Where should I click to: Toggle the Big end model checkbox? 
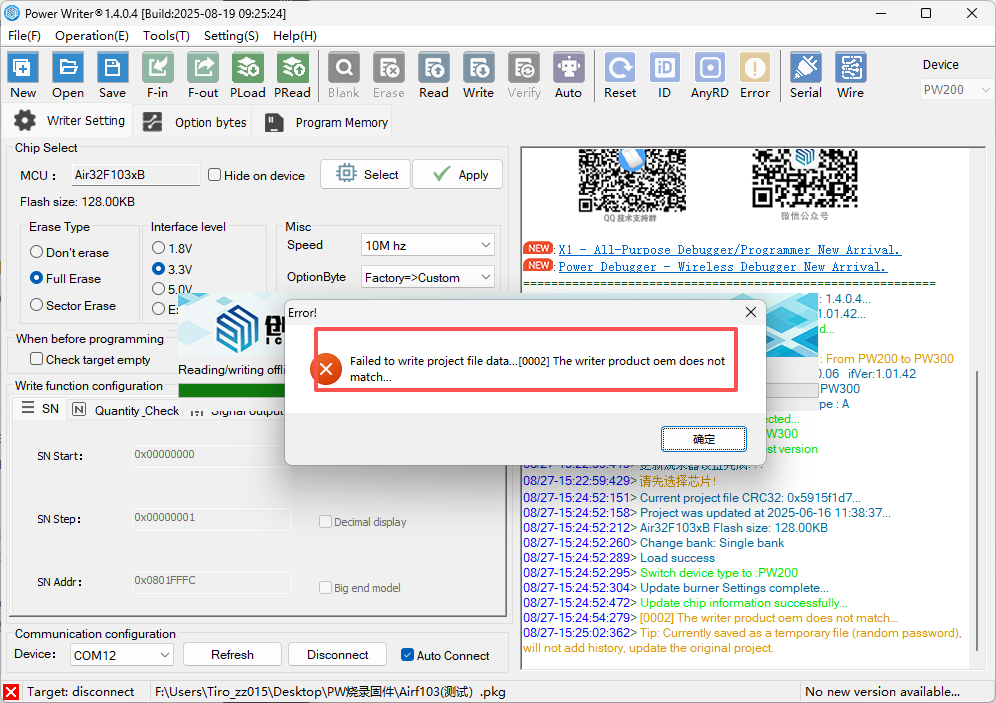(325, 587)
